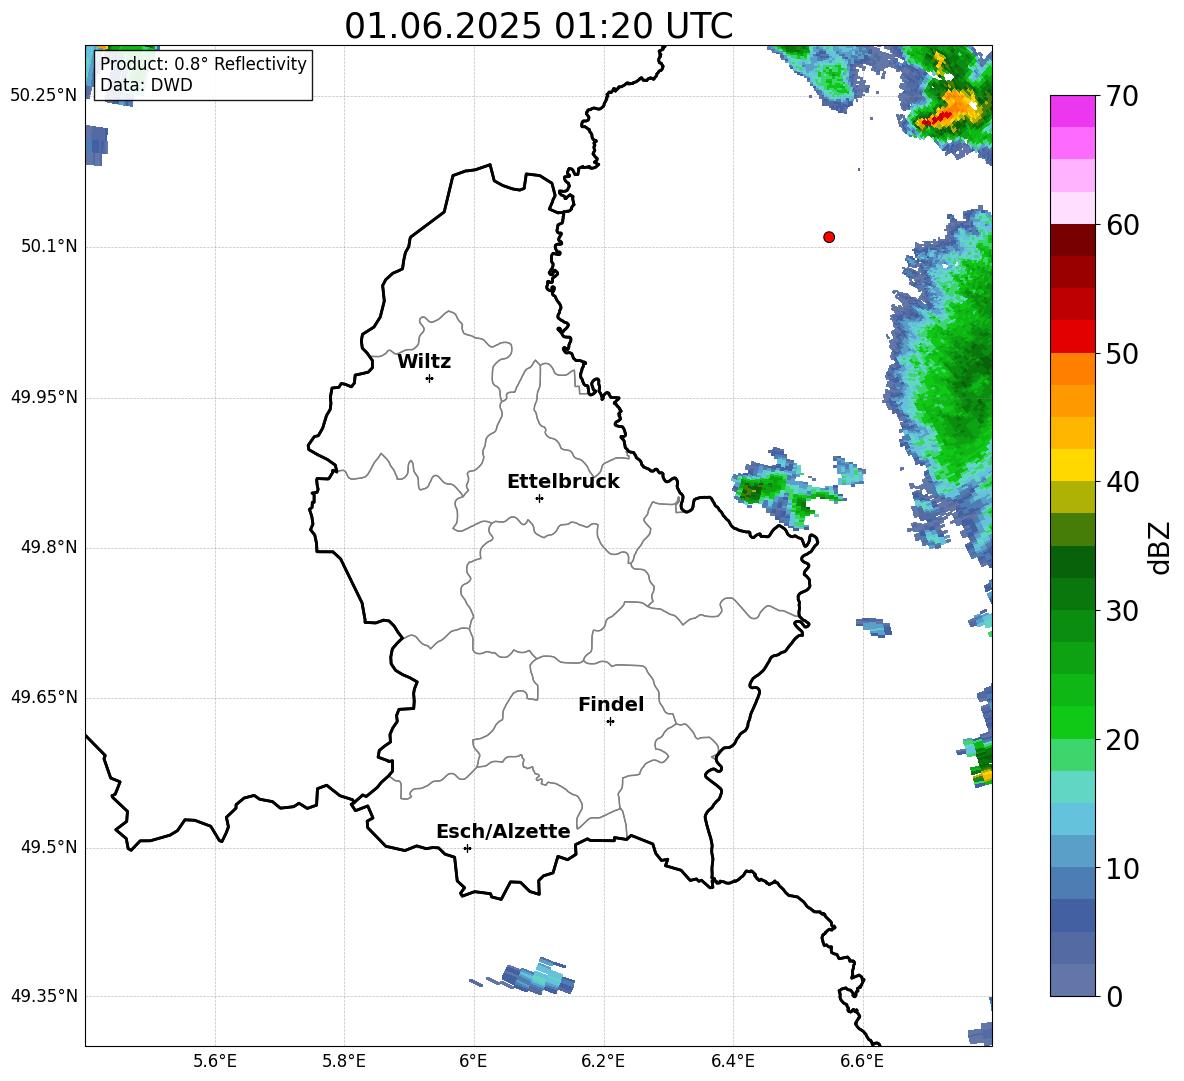Click the 70 tick on colorbar
The width and height of the screenshot is (1184, 1081).
coord(1122,96)
